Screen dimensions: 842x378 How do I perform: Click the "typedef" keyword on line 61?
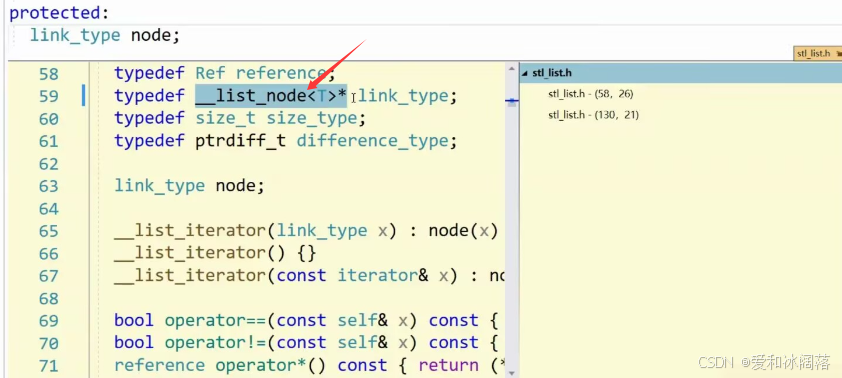(x=149, y=141)
